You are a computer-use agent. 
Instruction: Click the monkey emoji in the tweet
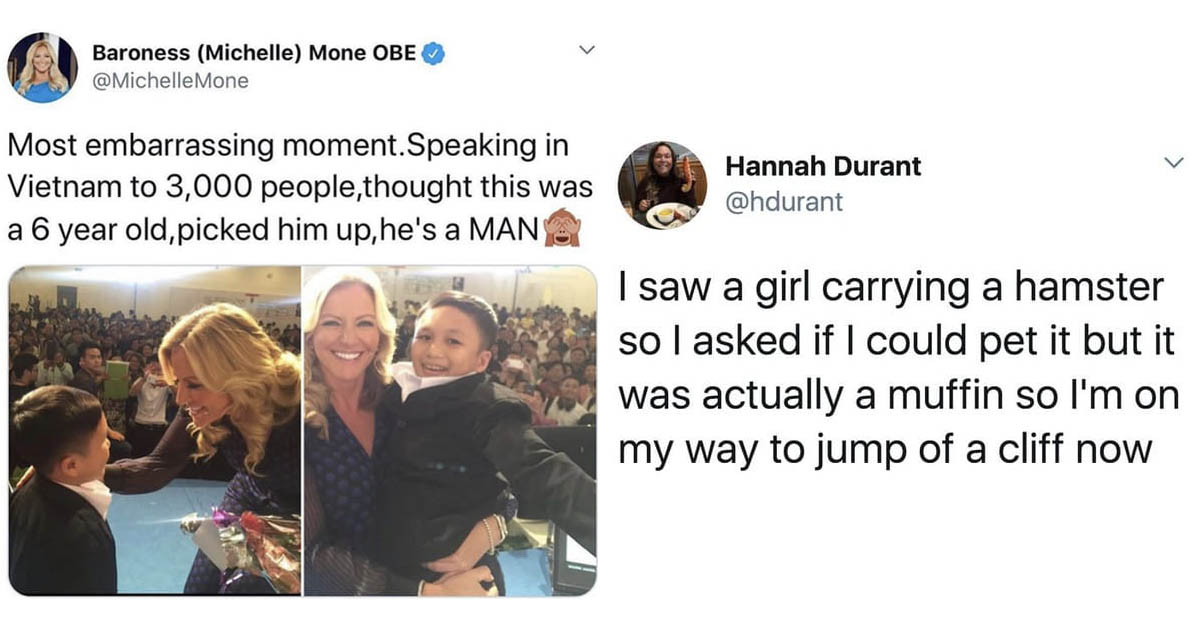[562, 231]
